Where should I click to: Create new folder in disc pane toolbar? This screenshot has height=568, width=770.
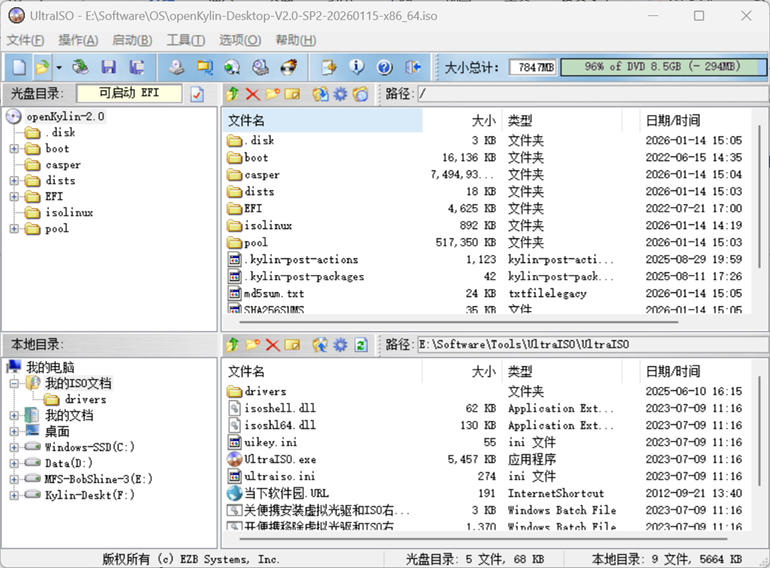pyautogui.click(x=273, y=94)
